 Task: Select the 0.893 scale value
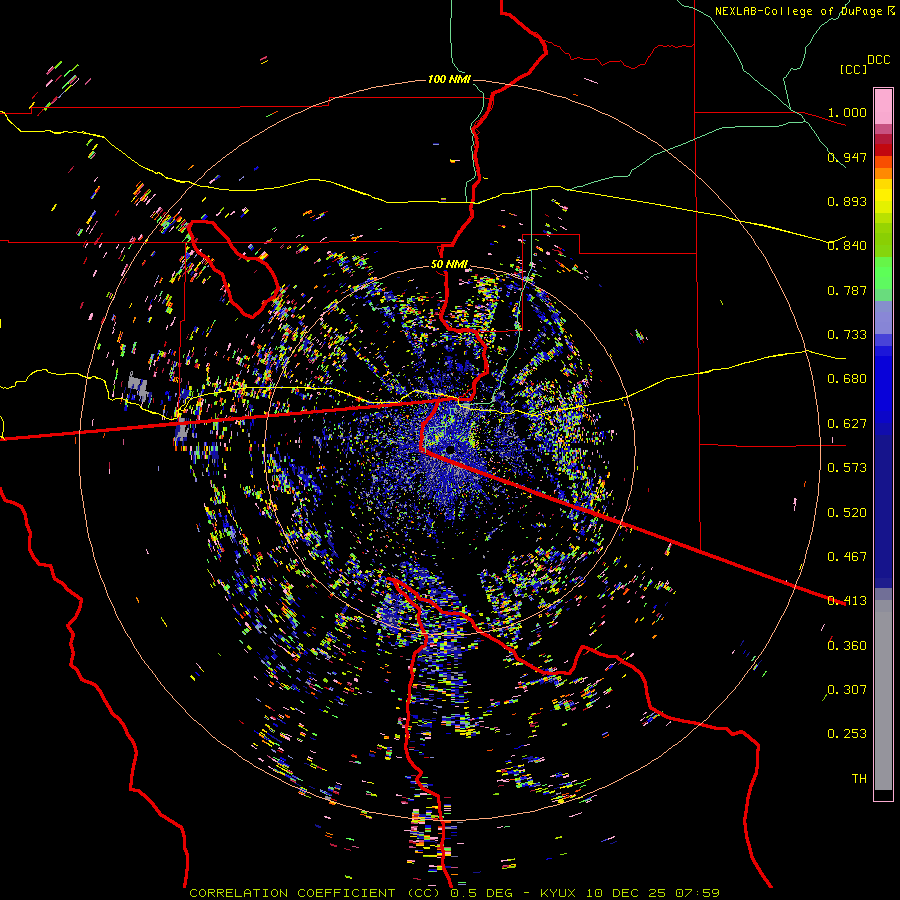coord(847,201)
